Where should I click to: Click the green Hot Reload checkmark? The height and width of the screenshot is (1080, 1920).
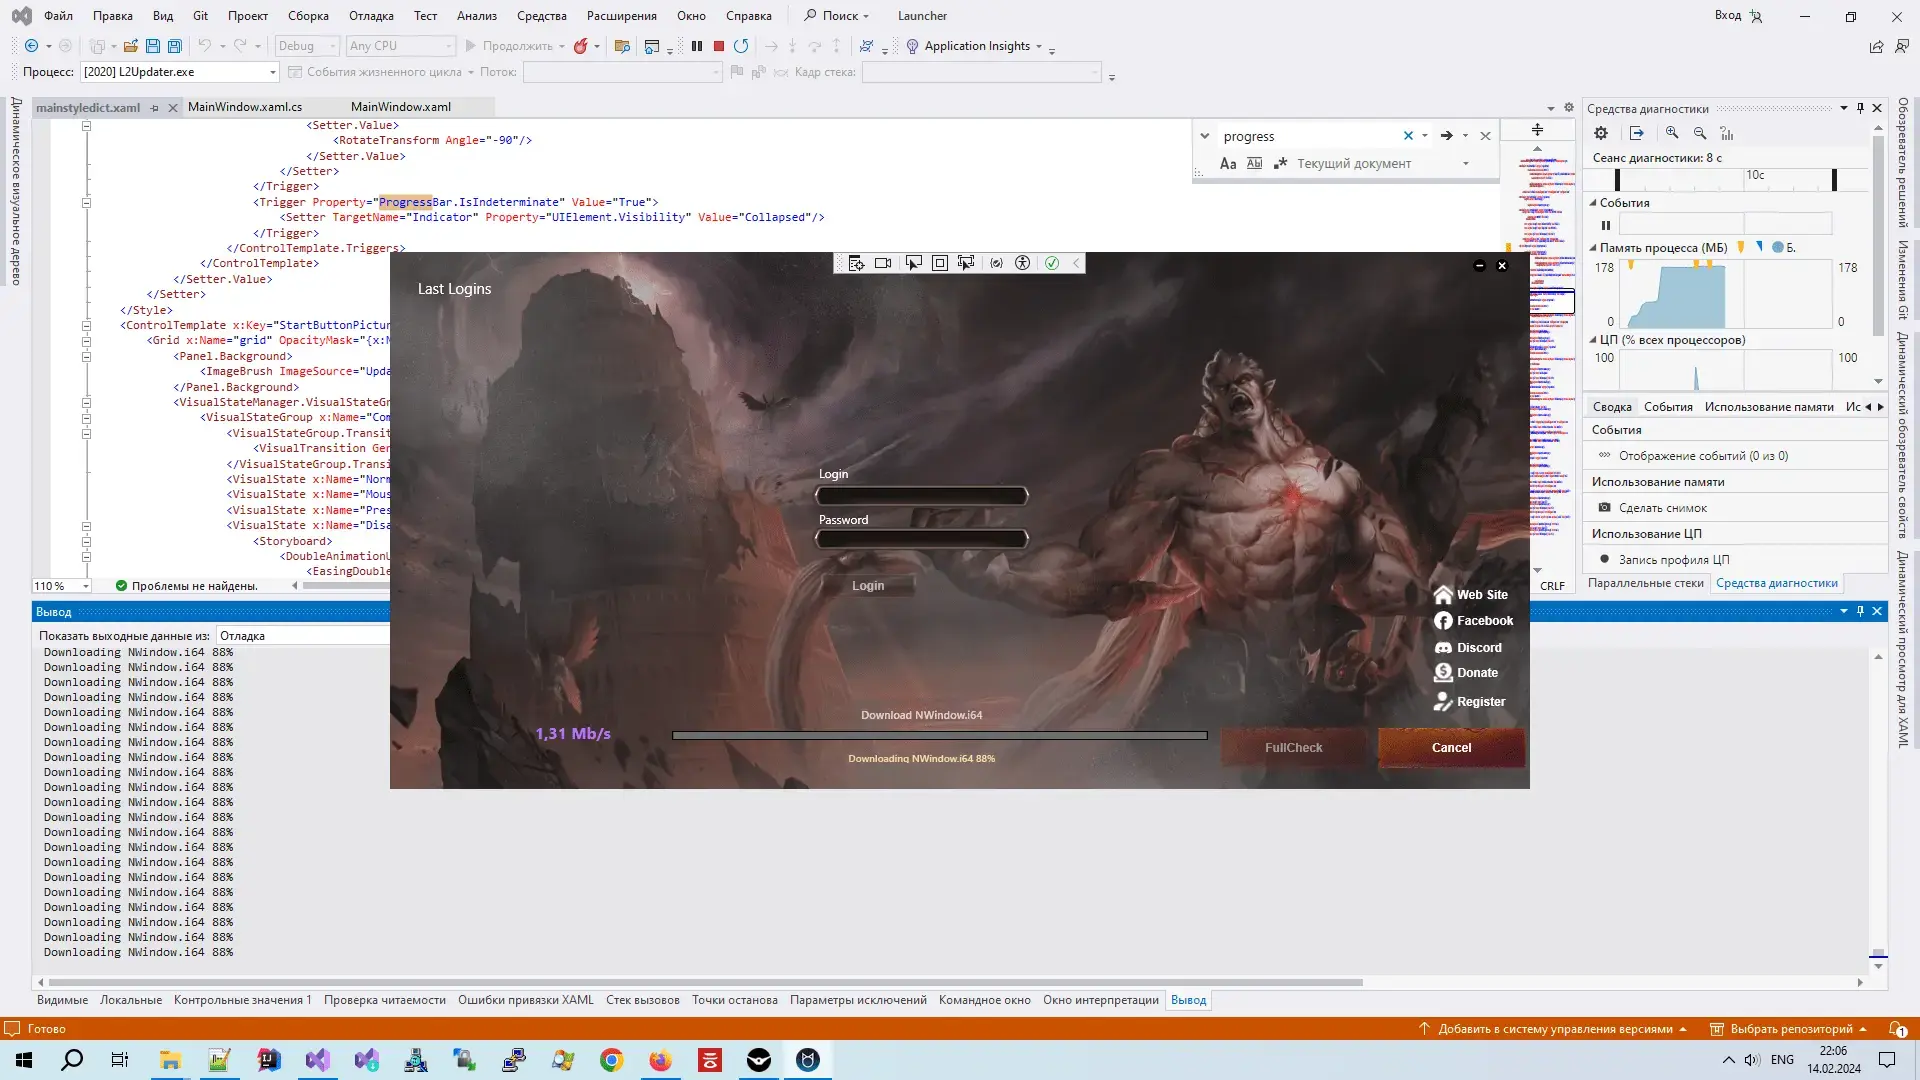1052,263
